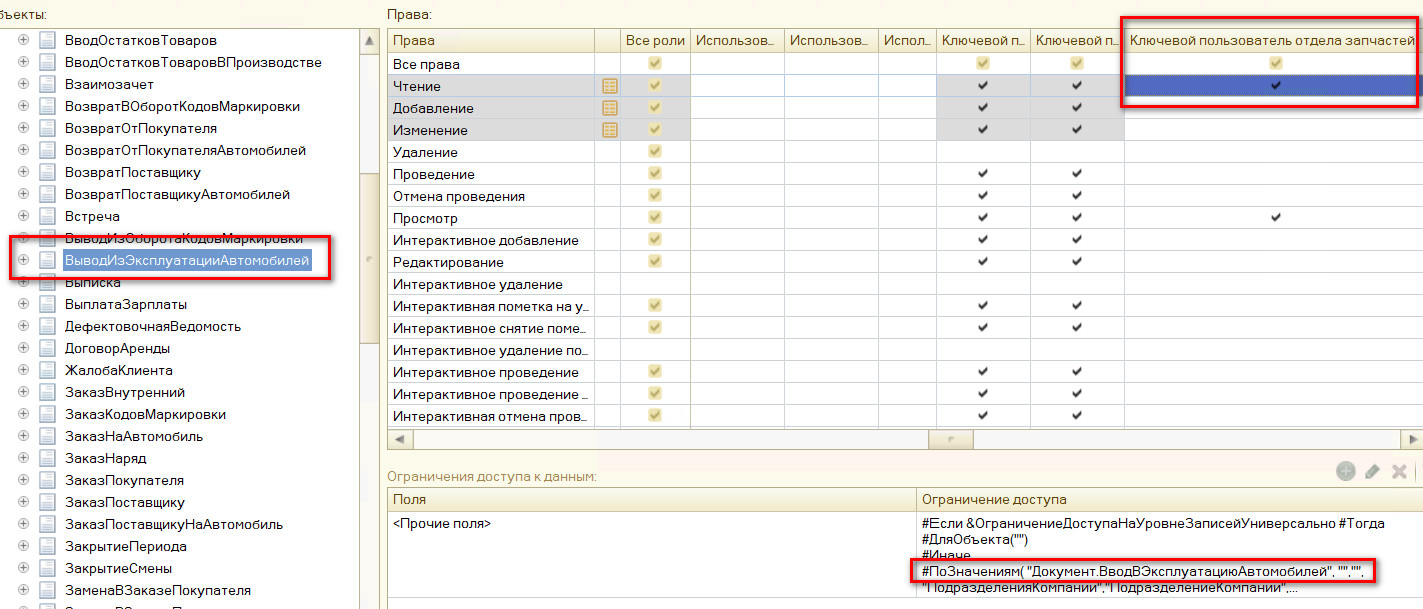The image size is (1423, 609).
Task: Click the Поля column header
Action: point(652,499)
